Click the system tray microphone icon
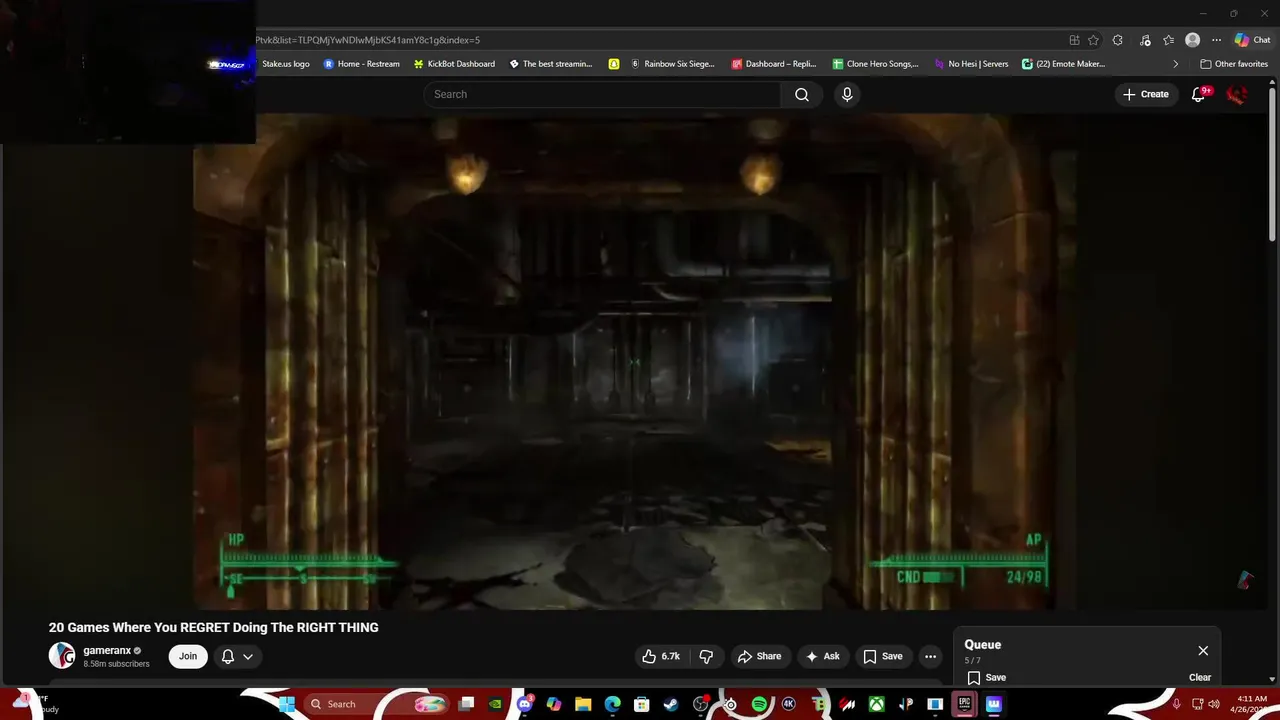 [1176, 704]
